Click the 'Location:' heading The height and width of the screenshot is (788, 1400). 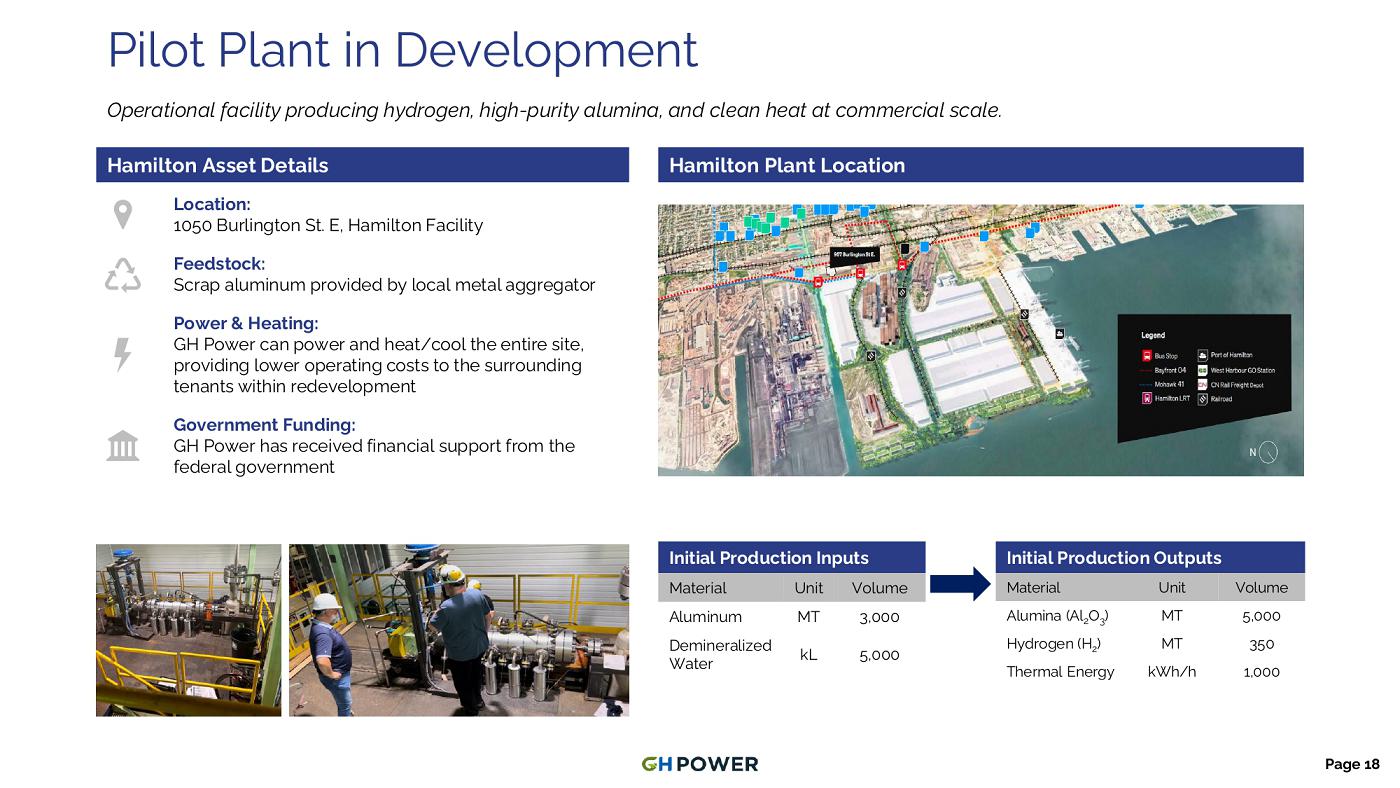(212, 204)
